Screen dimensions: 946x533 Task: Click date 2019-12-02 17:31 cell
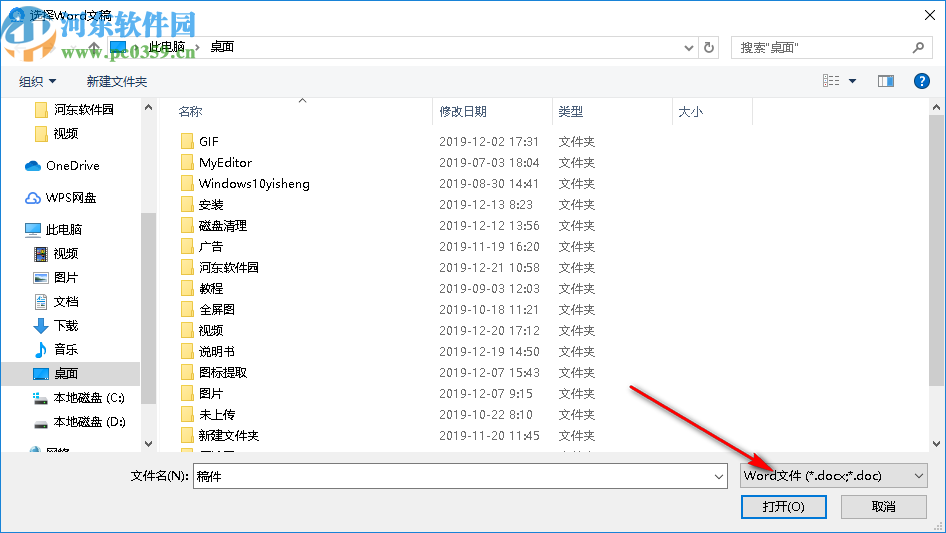[489, 141]
